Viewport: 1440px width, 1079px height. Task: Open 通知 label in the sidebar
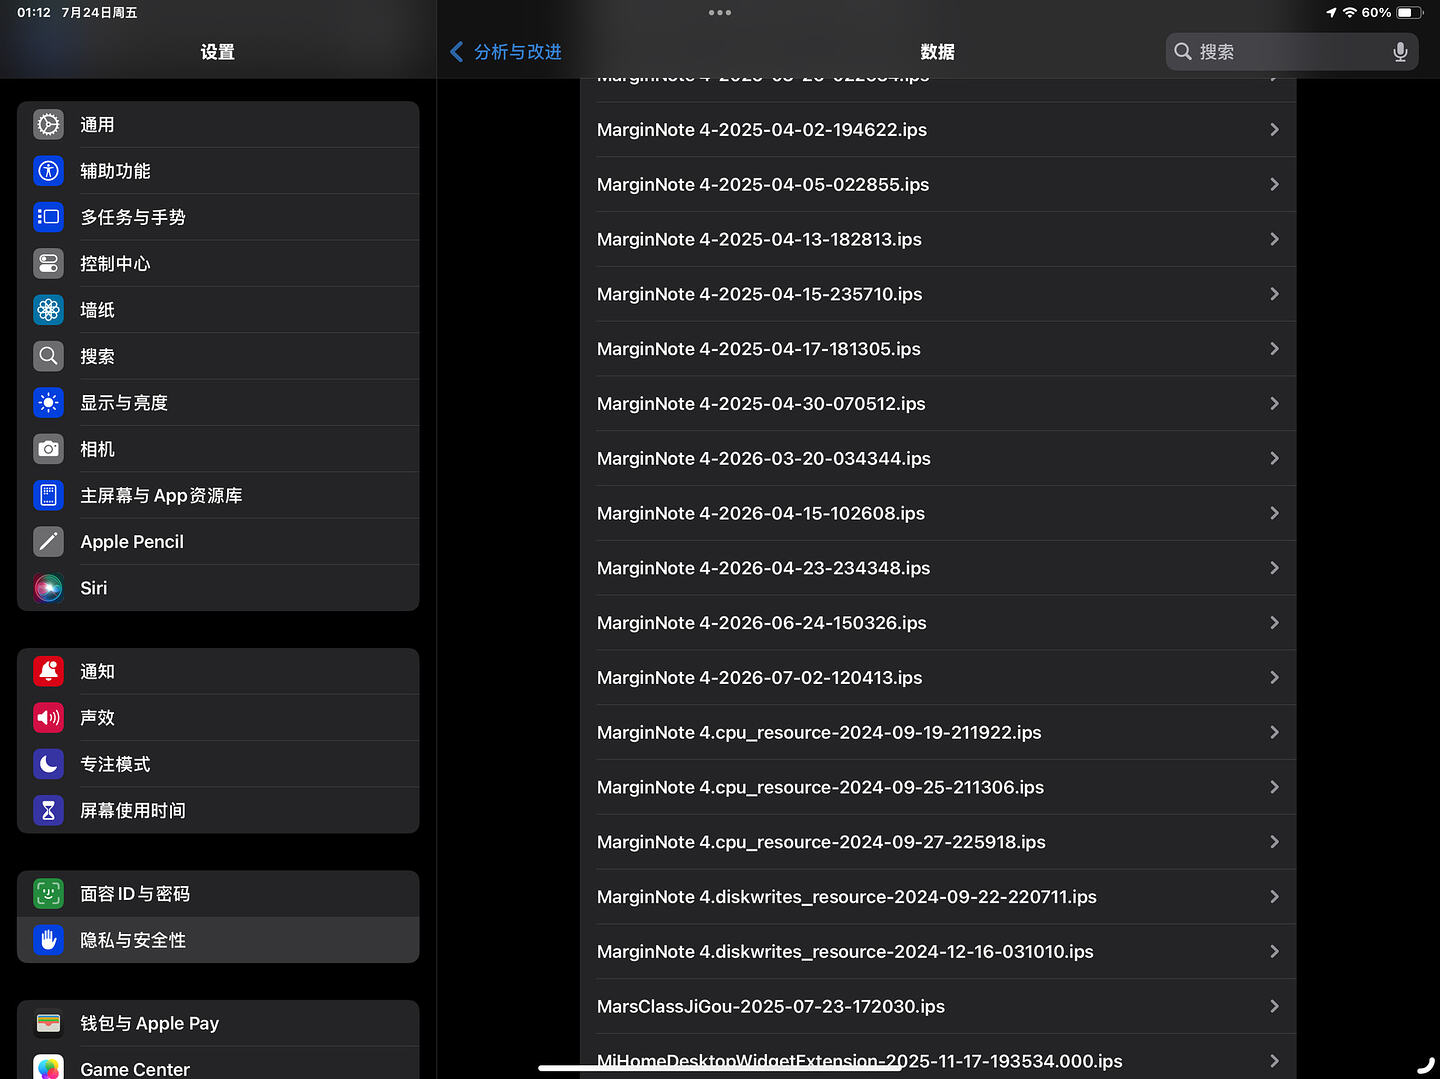click(x=98, y=671)
